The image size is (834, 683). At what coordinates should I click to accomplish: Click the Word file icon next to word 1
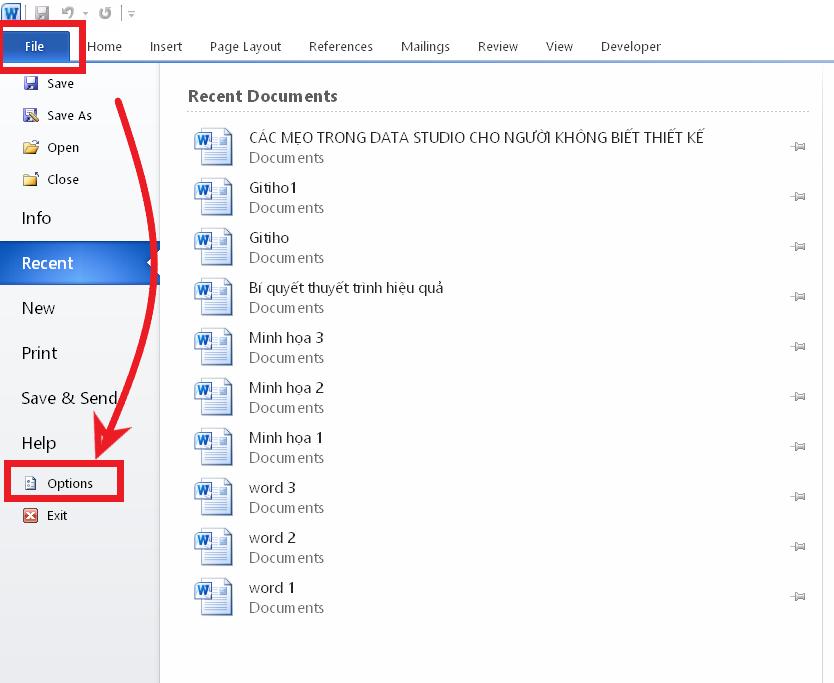213,597
